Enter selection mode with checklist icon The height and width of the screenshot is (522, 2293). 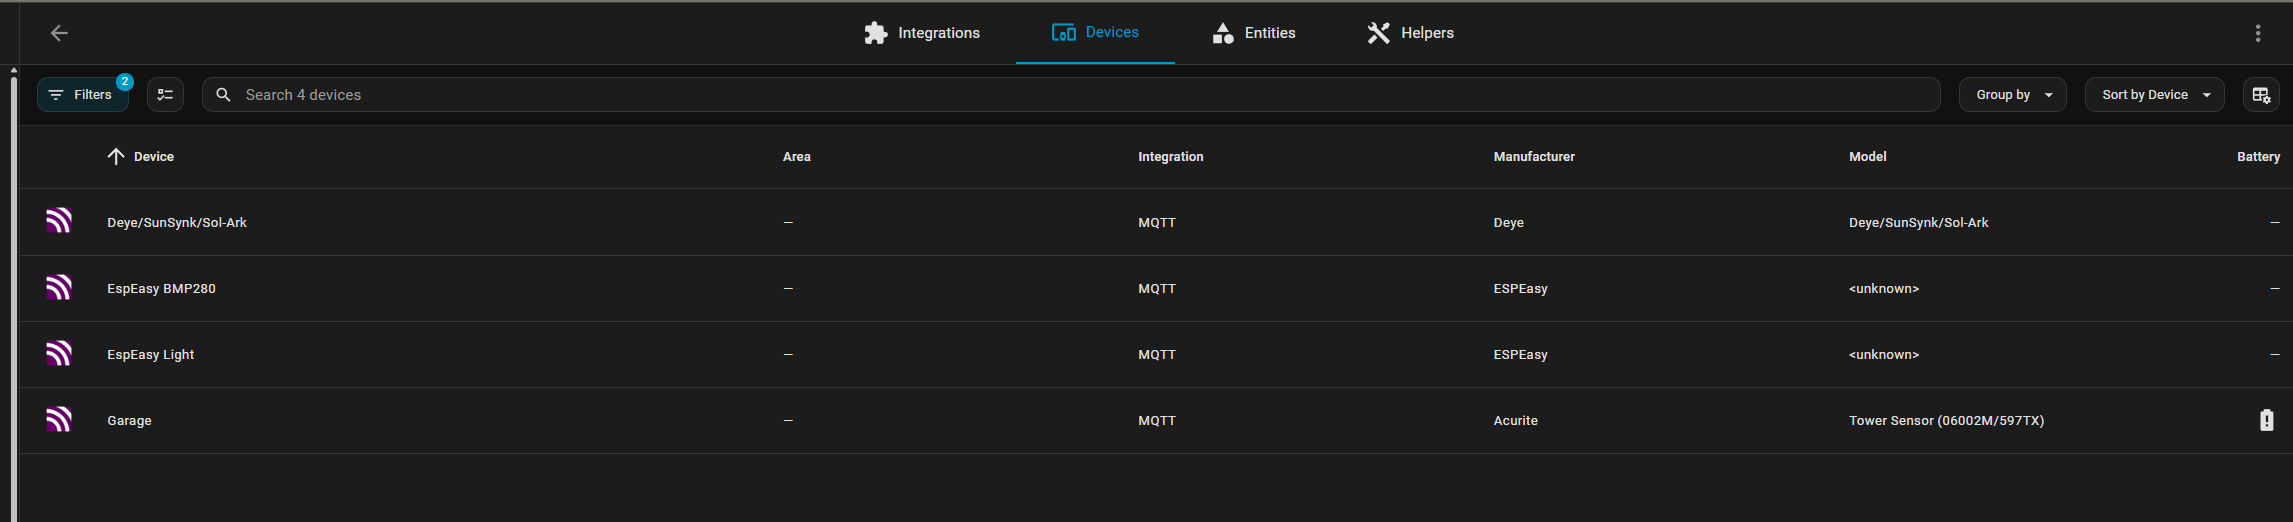pyautogui.click(x=165, y=95)
